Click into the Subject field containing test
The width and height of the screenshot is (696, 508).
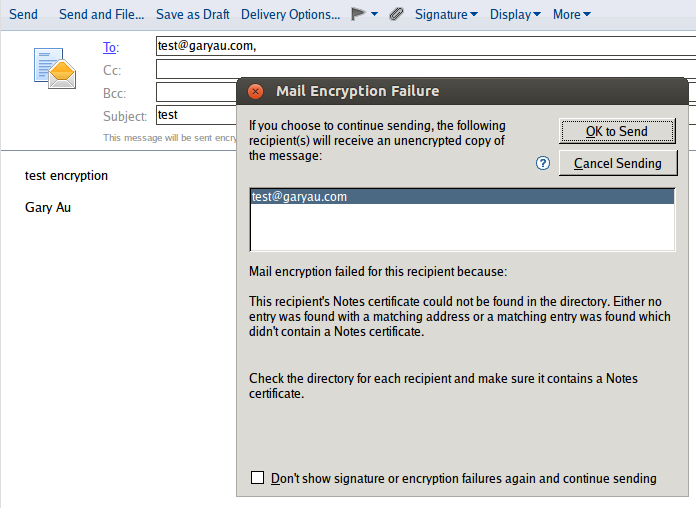(x=197, y=115)
